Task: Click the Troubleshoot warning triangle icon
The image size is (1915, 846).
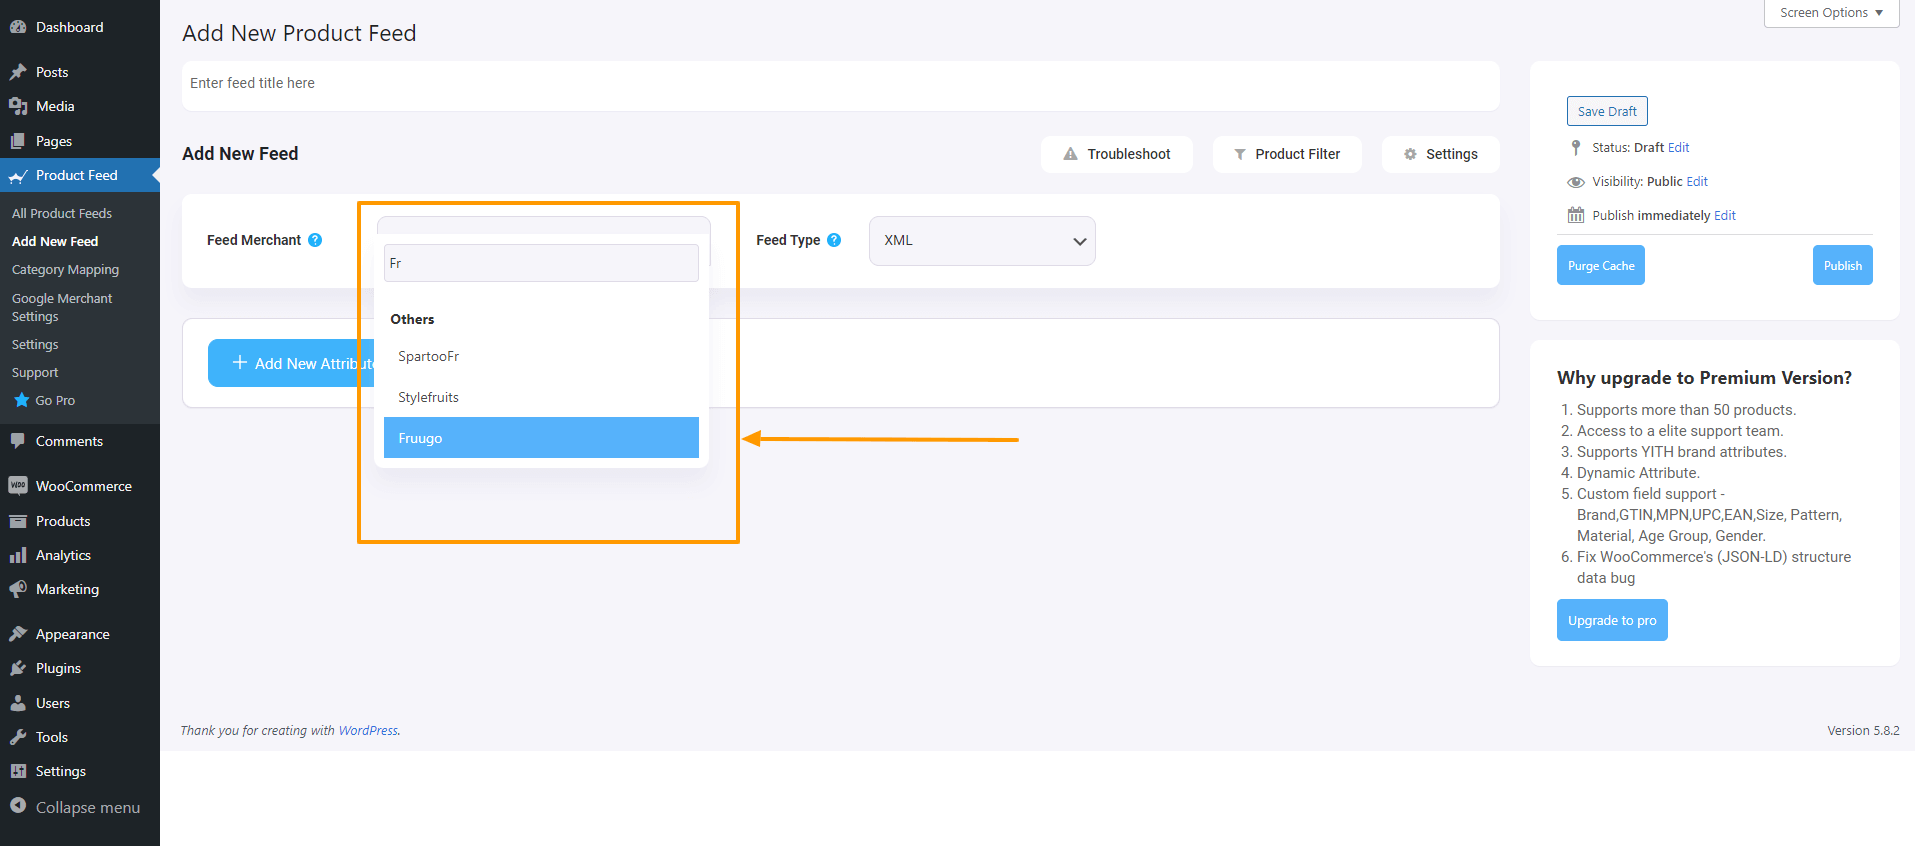Action: pos(1070,154)
